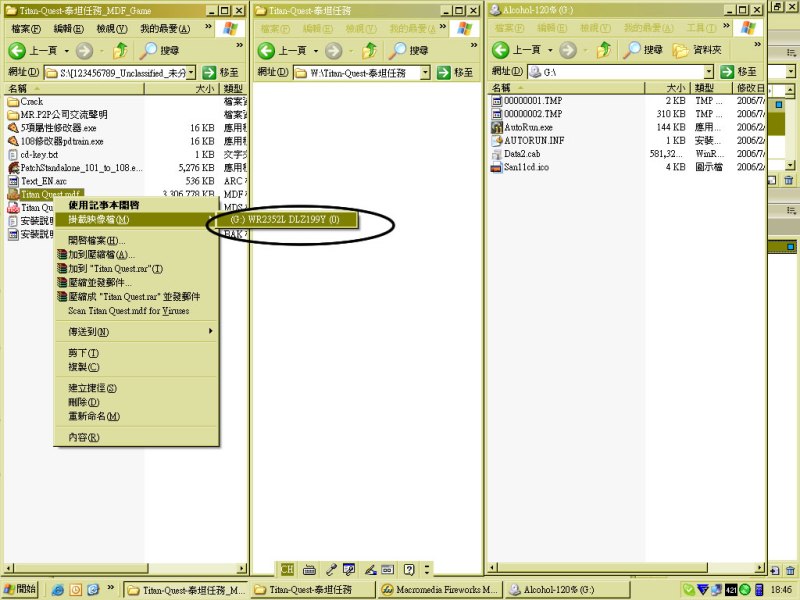800x600 pixels.
Task: Select the PatchStandalone_101_to_108 file icon
Action: 13,167
